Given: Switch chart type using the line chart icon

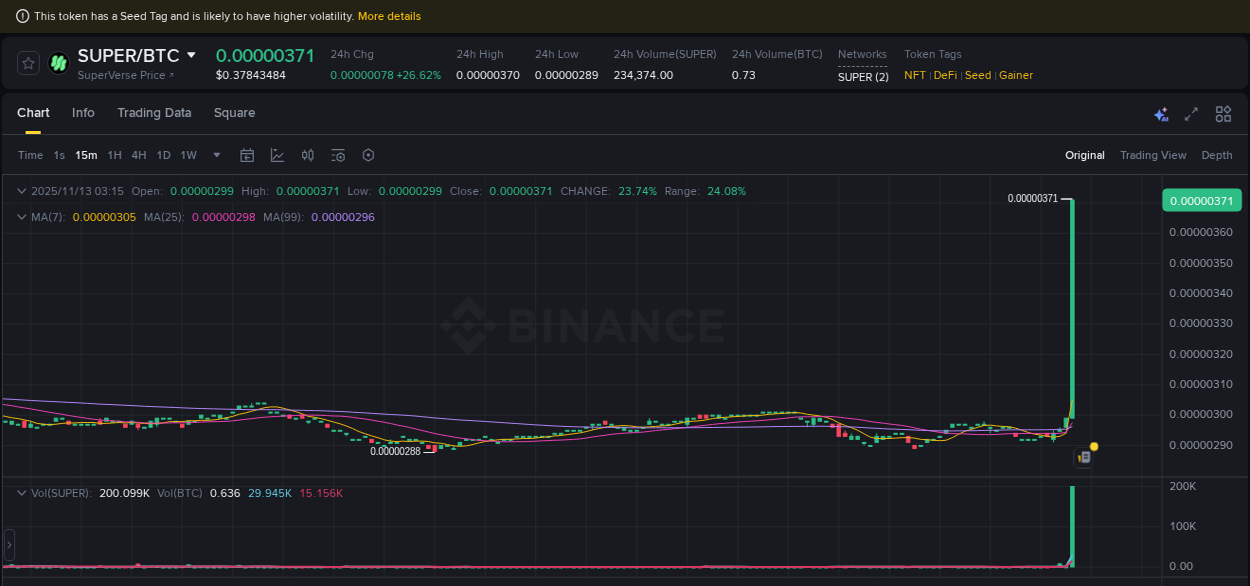Looking at the screenshot, I should coord(277,155).
